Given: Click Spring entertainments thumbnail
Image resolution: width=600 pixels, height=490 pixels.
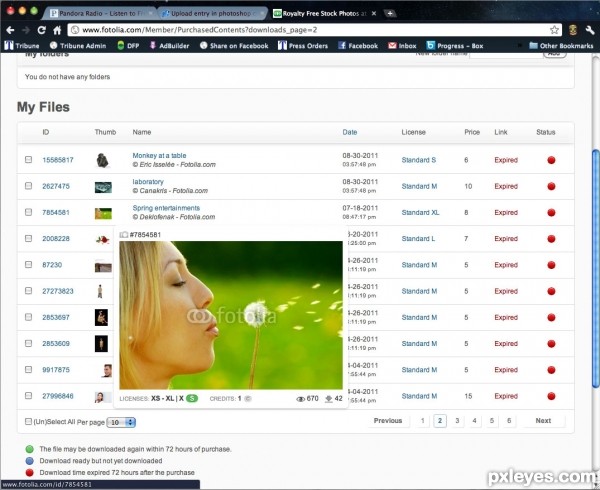Looking at the screenshot, I should 103,213.
